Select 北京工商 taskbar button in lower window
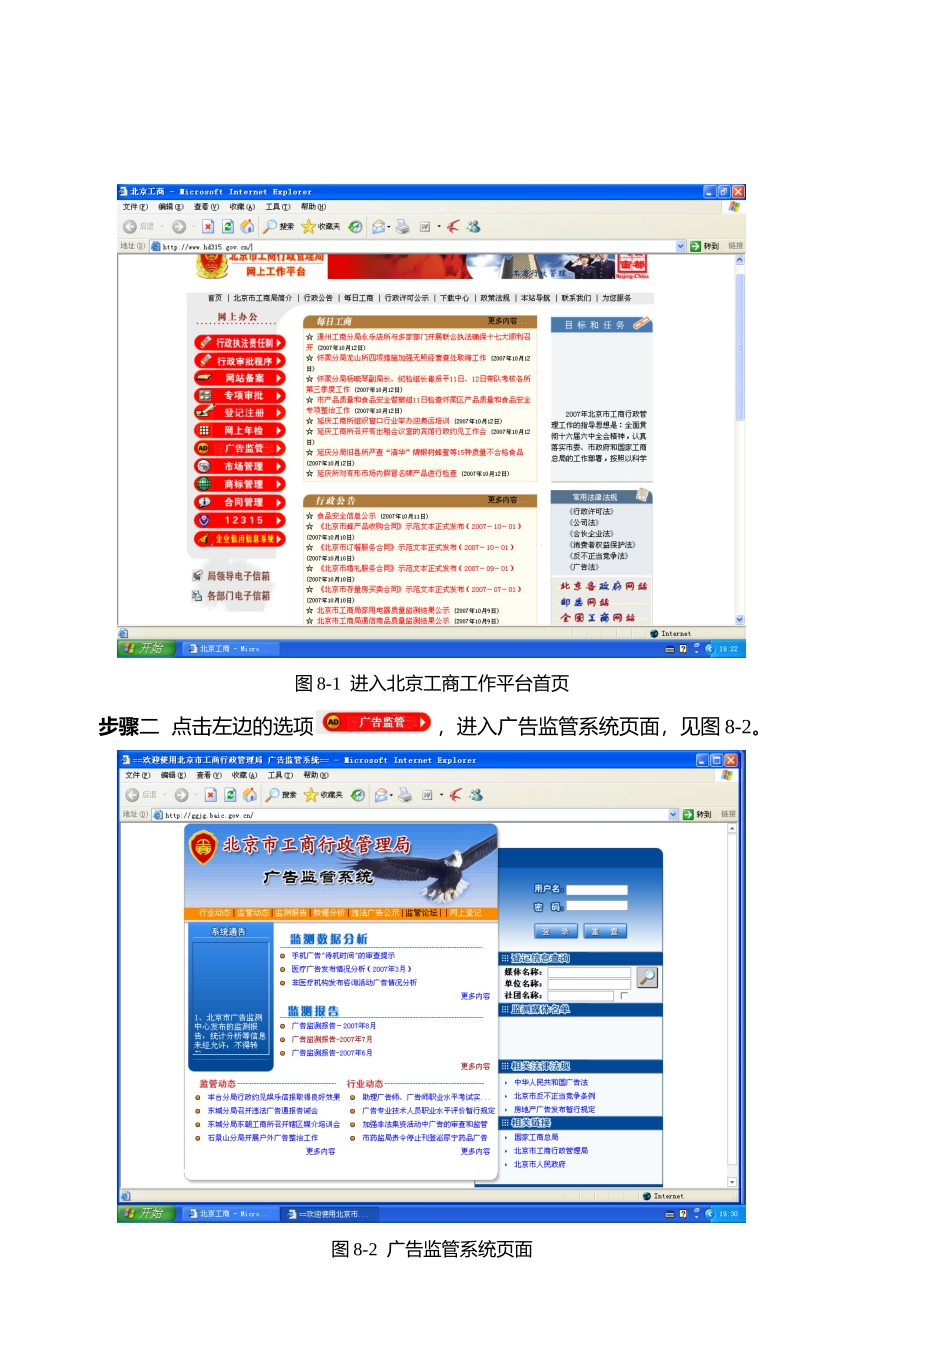 pyautogui.click(x=228, y=1214)
